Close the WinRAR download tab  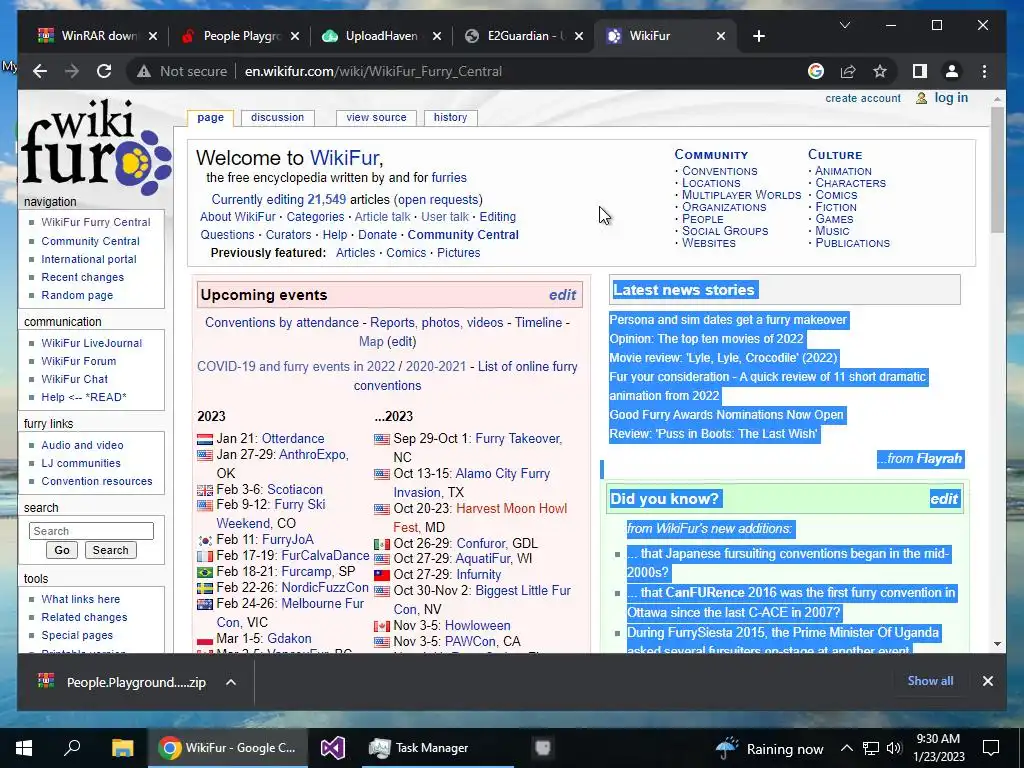point(153,36)
